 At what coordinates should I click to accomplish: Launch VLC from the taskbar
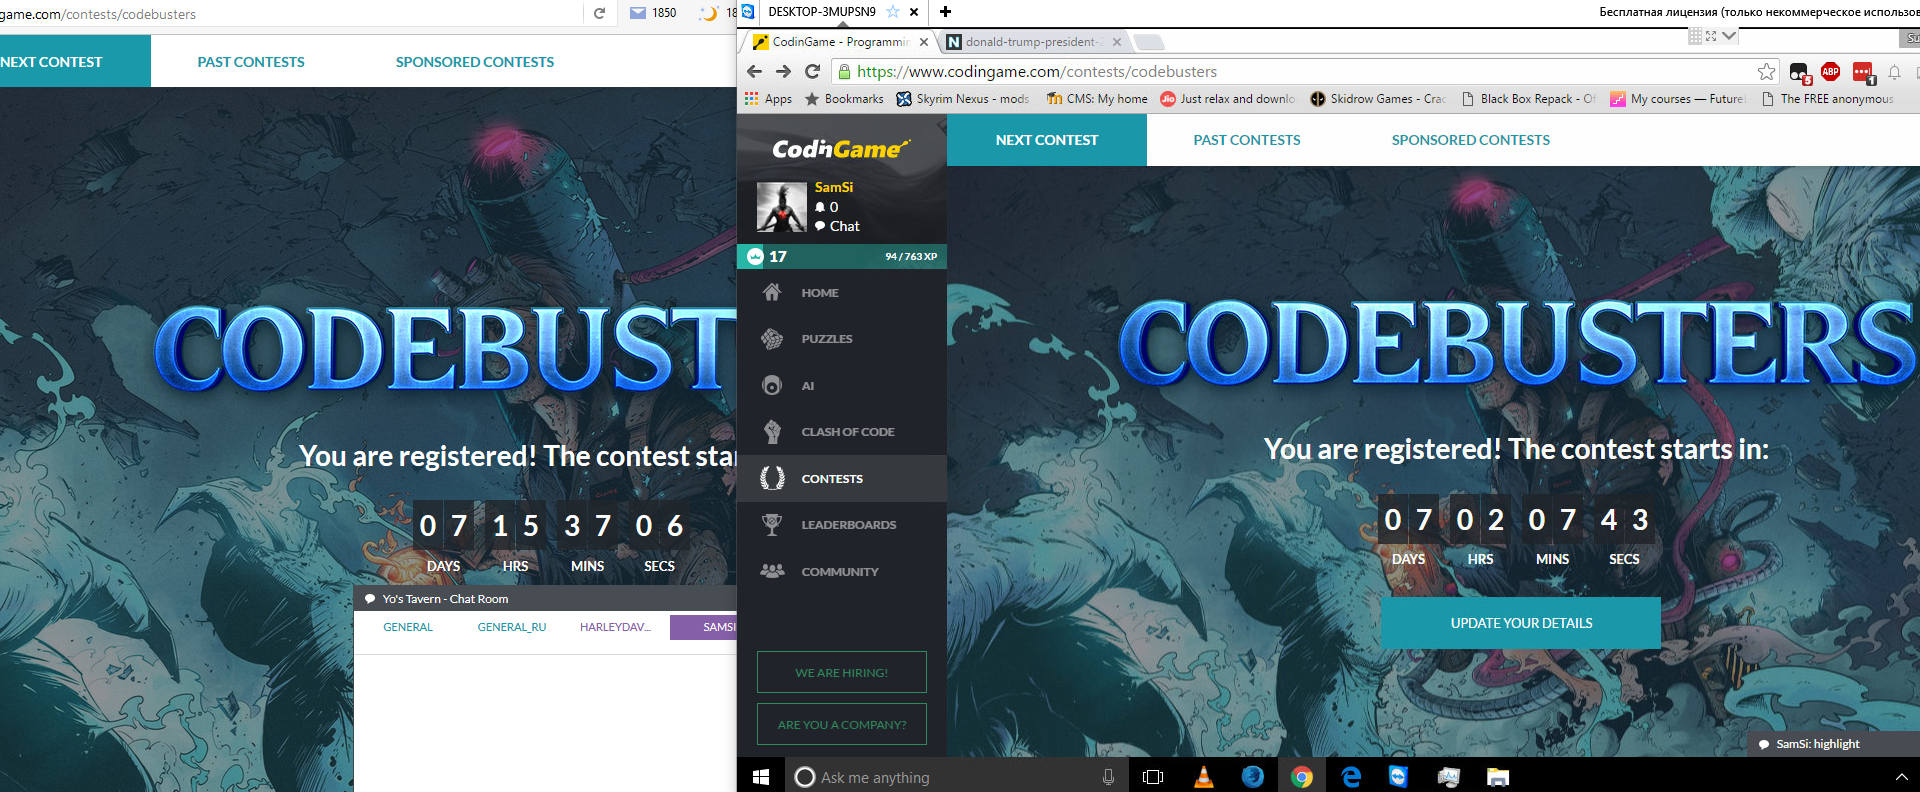[x=1204, y=777]
